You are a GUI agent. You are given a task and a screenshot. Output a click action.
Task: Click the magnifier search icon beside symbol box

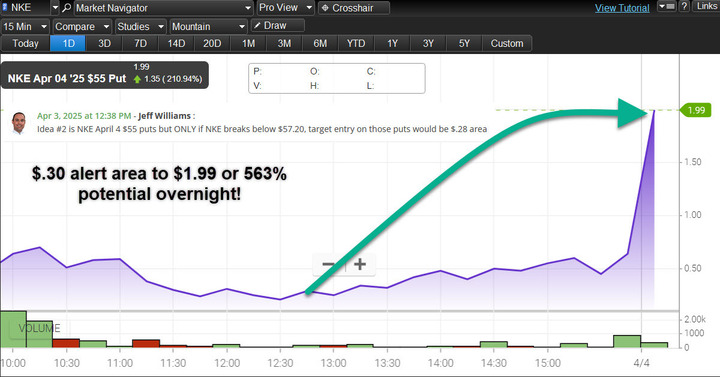click(67, 8)
